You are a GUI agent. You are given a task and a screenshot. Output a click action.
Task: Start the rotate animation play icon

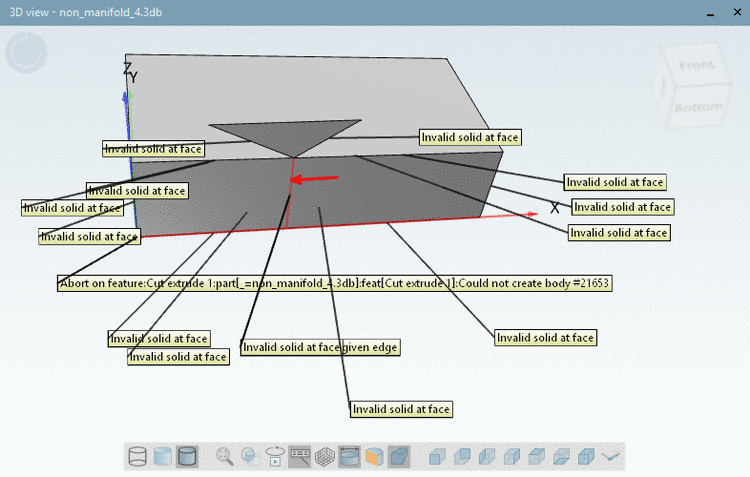click(275, 456)
